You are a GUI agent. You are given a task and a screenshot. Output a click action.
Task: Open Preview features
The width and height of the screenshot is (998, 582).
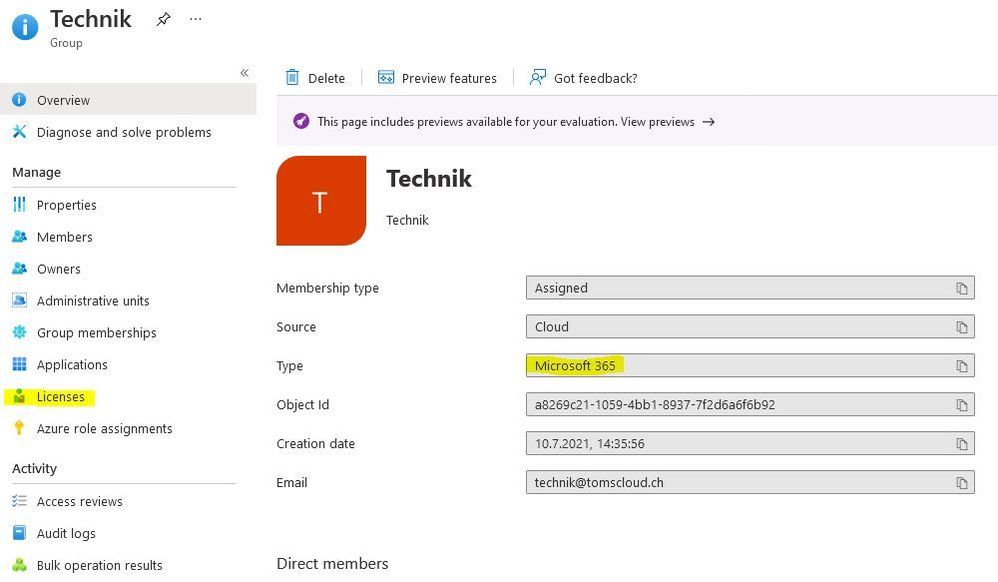click(437, 78)
